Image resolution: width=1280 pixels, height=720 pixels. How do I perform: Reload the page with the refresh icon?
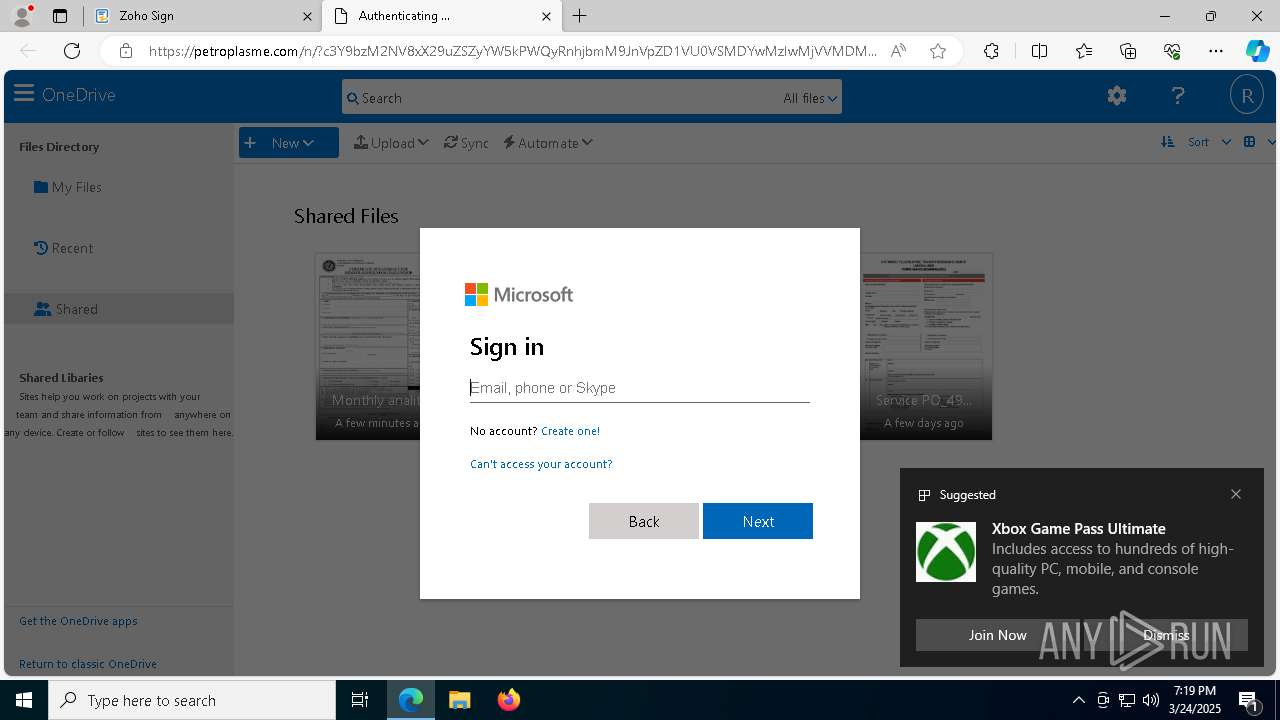pos(72,51)
